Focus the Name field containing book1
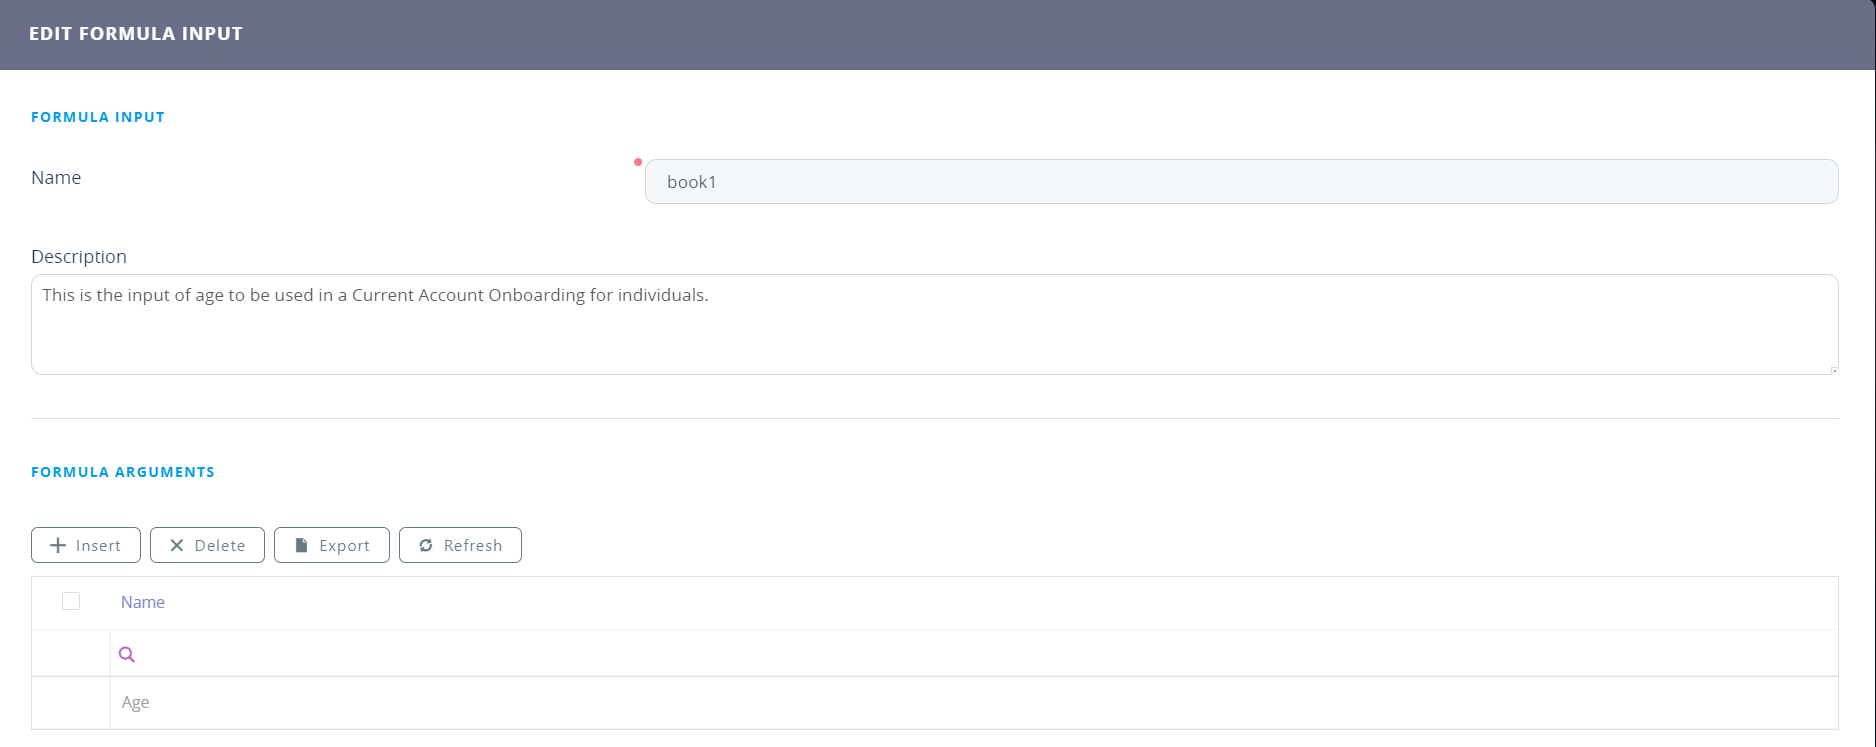Viewport: 1876px width, 747px height. [1240, 182]
